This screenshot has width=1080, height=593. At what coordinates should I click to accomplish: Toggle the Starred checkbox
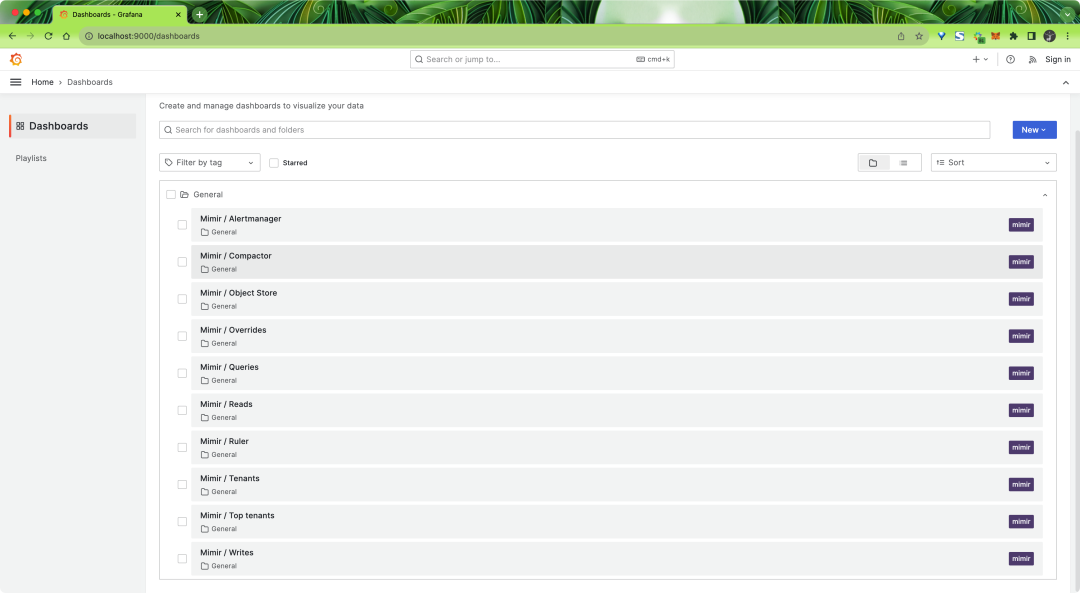274,163
